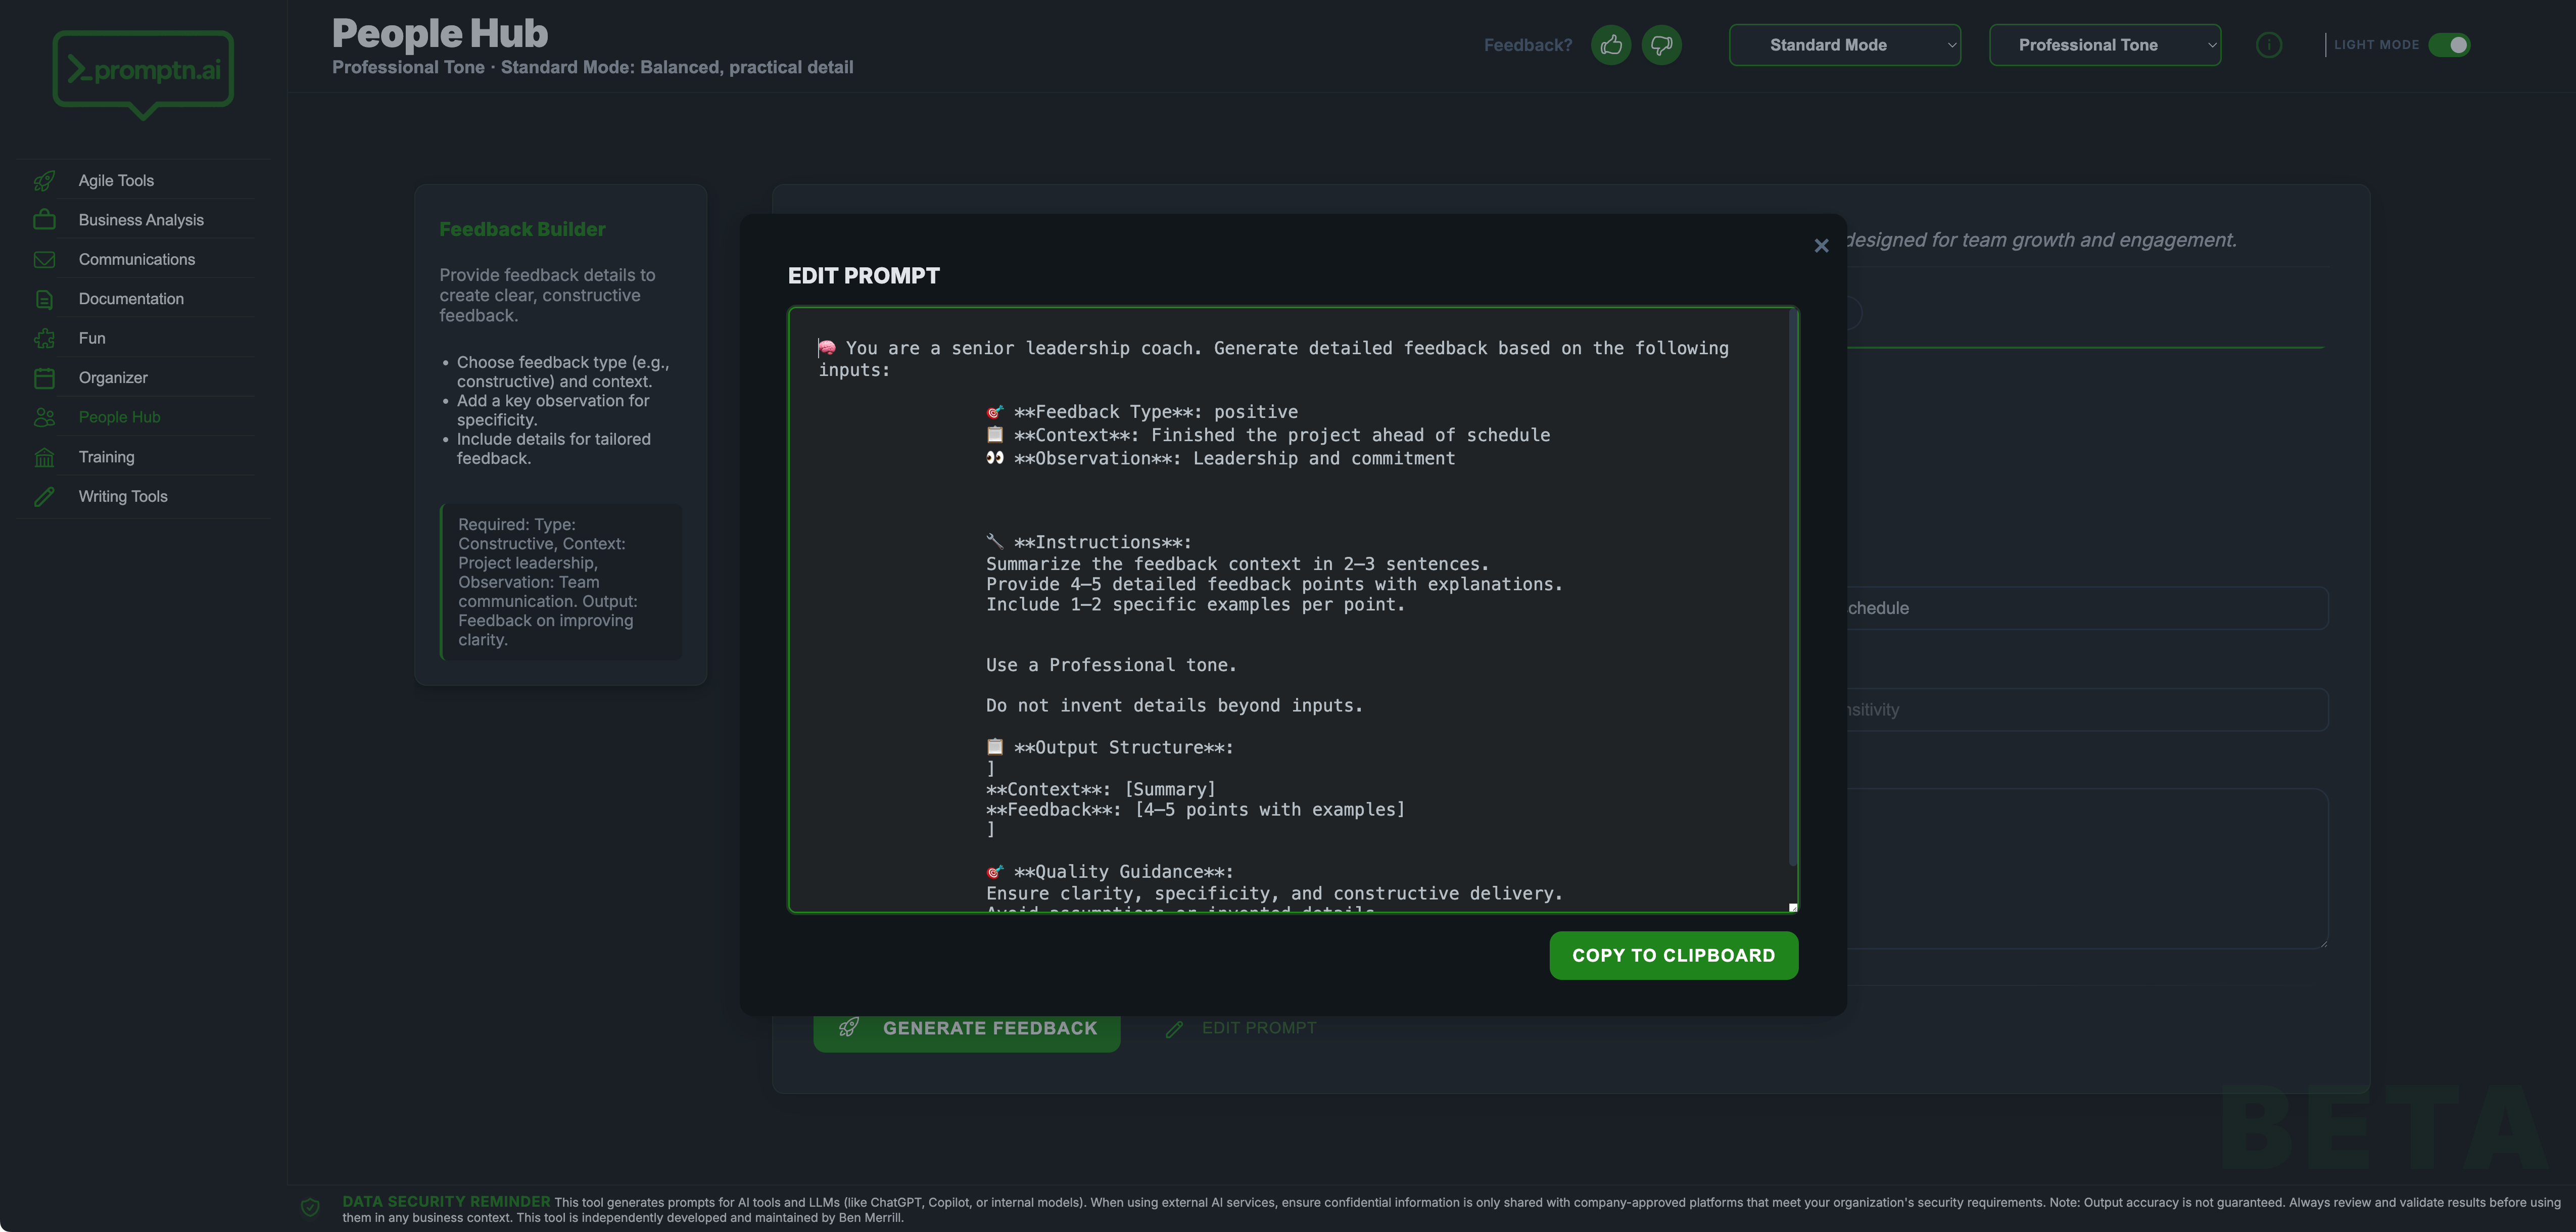The image size is (2576, 1232).
Task: Open the Standard Mode dropdown
Action: pyautogui.click(x=1845, y=45)
